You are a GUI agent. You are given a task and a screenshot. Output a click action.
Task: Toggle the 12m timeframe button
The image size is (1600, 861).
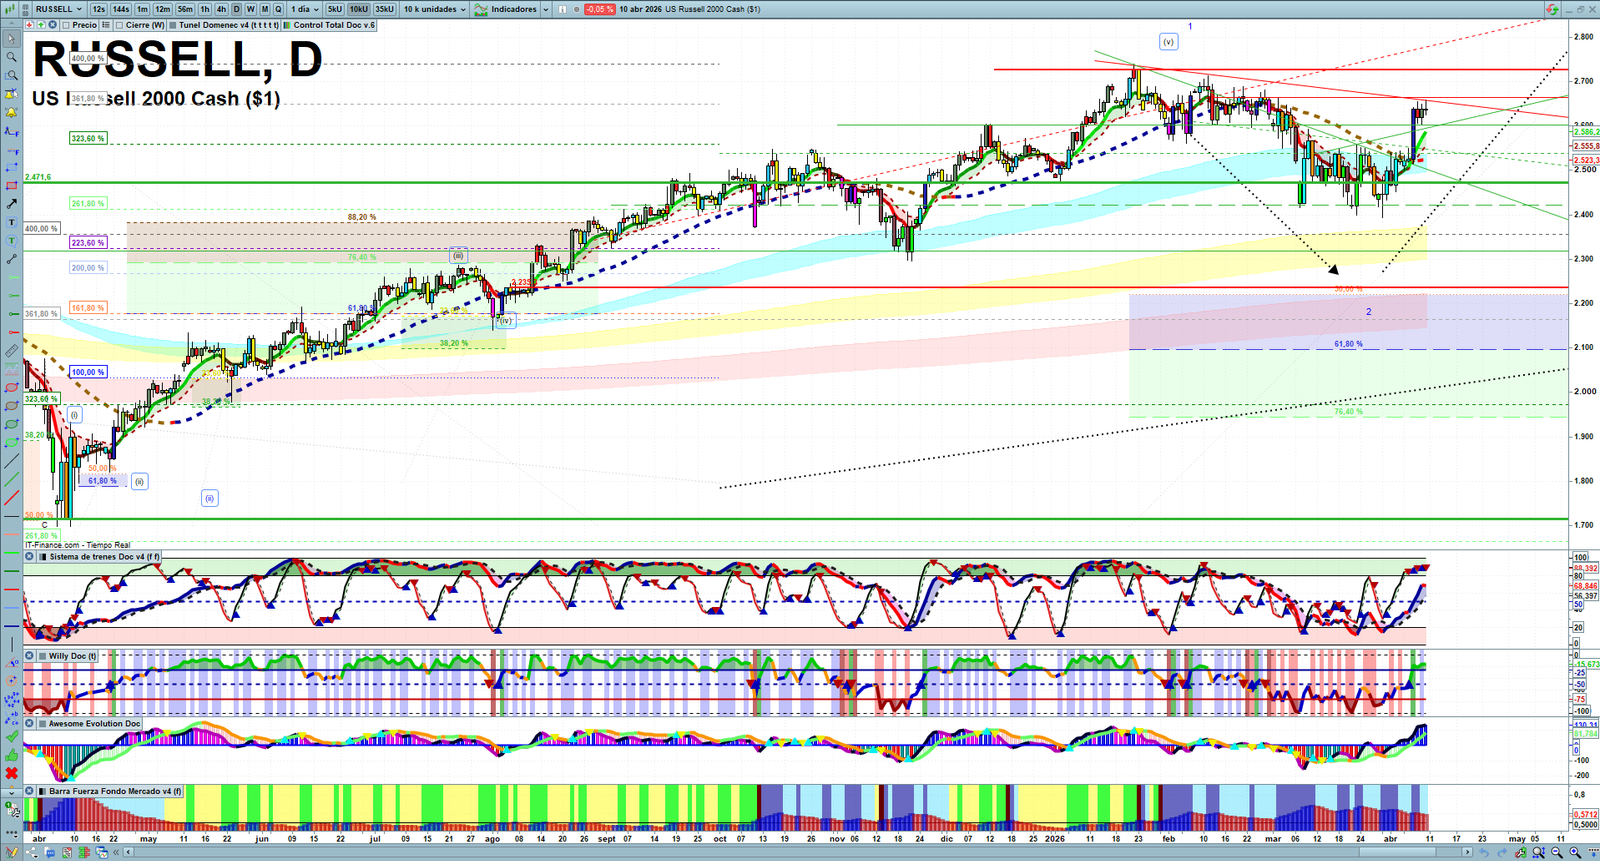pyautogui.click(x=162, y=9)
